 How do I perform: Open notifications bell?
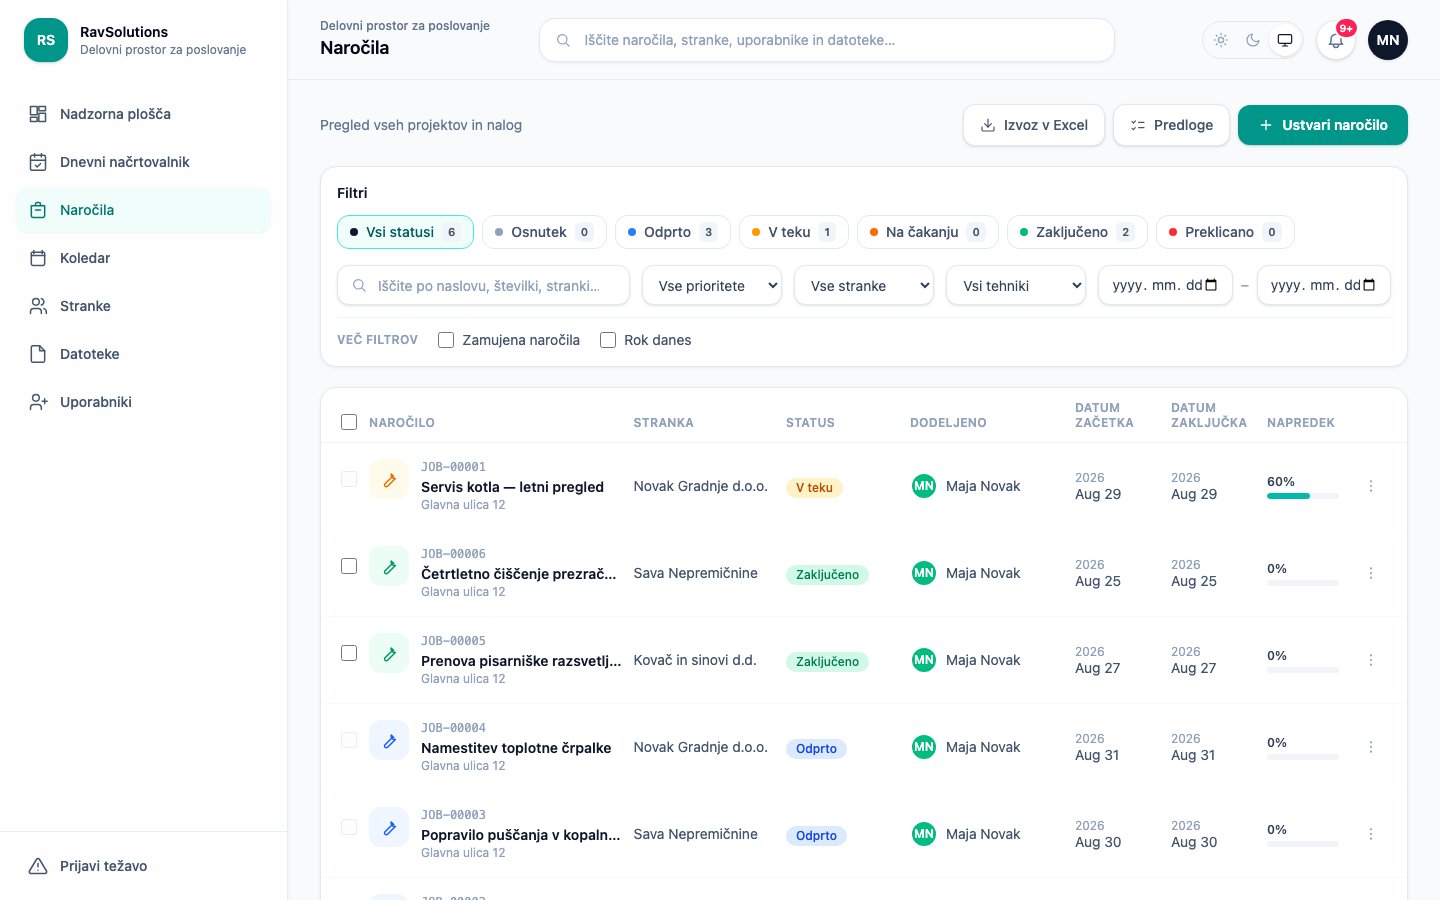(x=1336, y=40)
